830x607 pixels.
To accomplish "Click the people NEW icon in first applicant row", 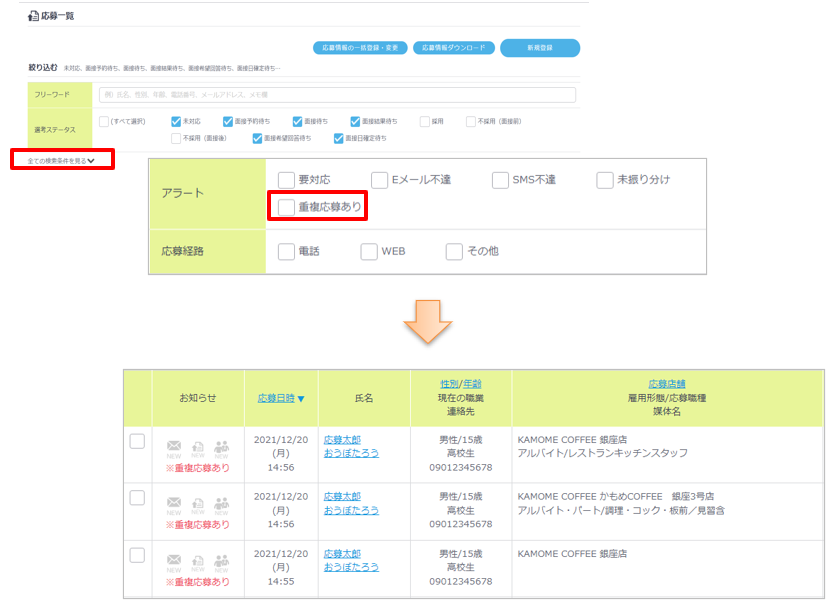I will [222, 445].
